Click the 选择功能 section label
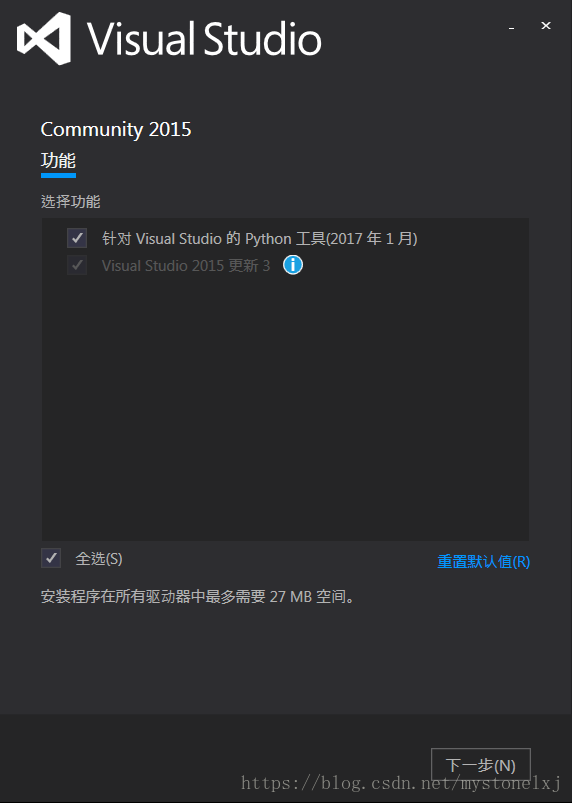The width and height of the screenshot is (572, 803). [71, 201]
